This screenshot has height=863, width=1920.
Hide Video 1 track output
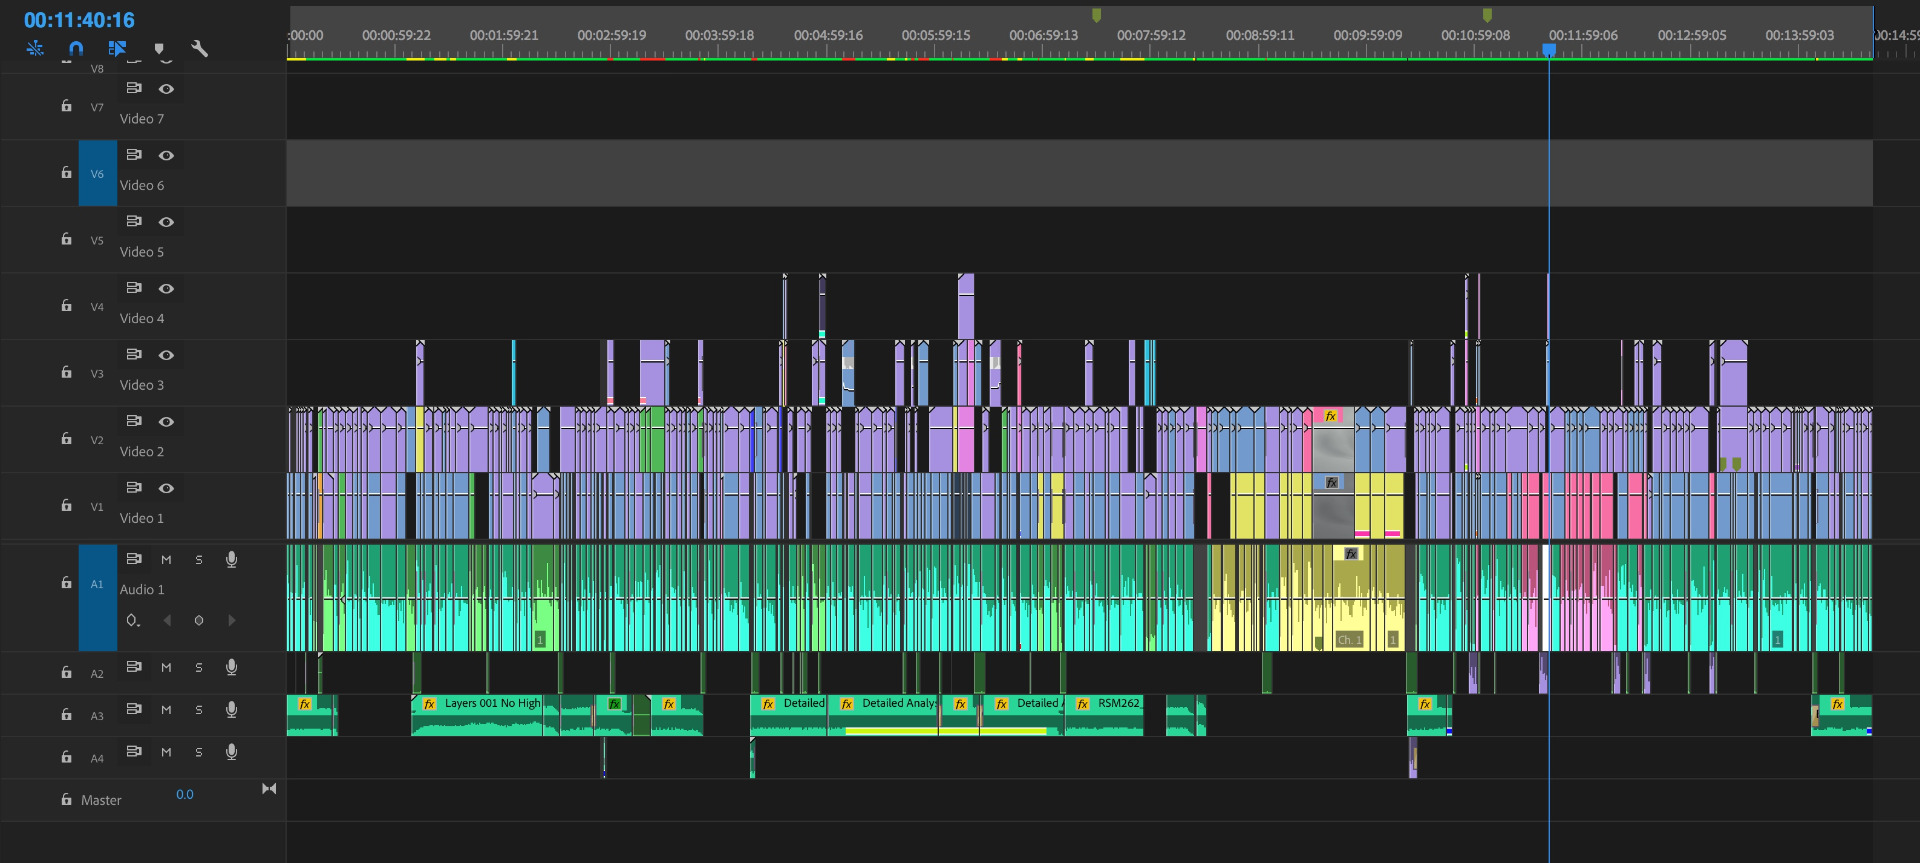(x=166, y=488)
